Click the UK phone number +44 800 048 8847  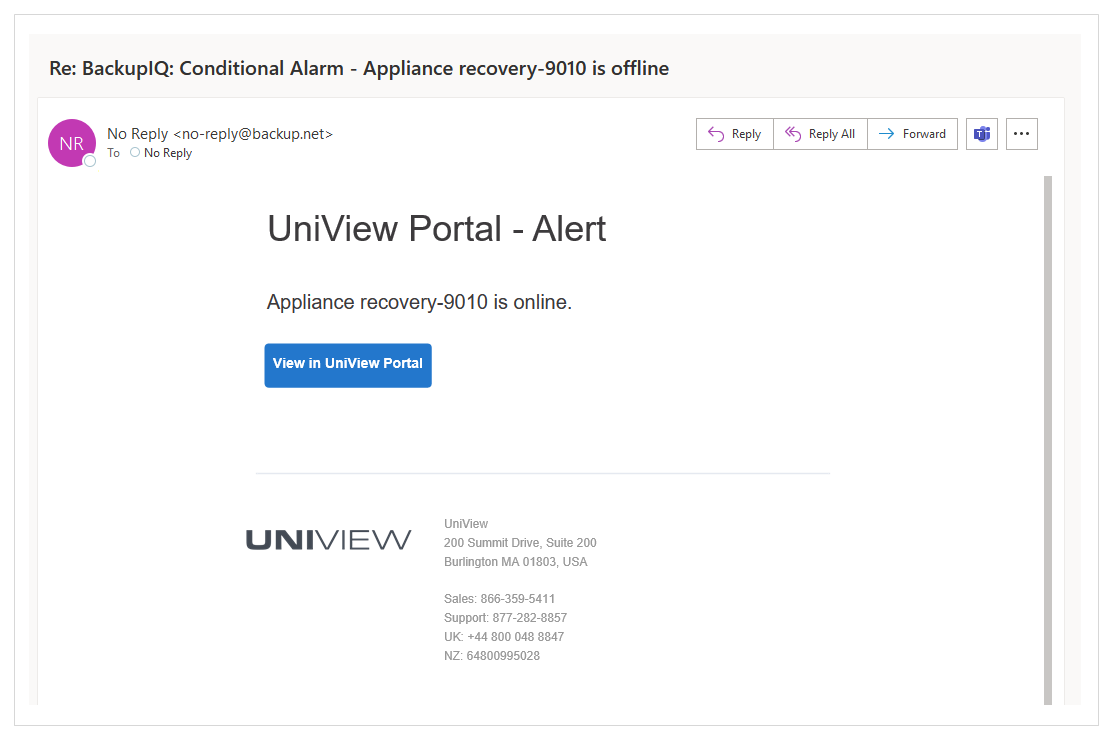click(x=516, y=637)
